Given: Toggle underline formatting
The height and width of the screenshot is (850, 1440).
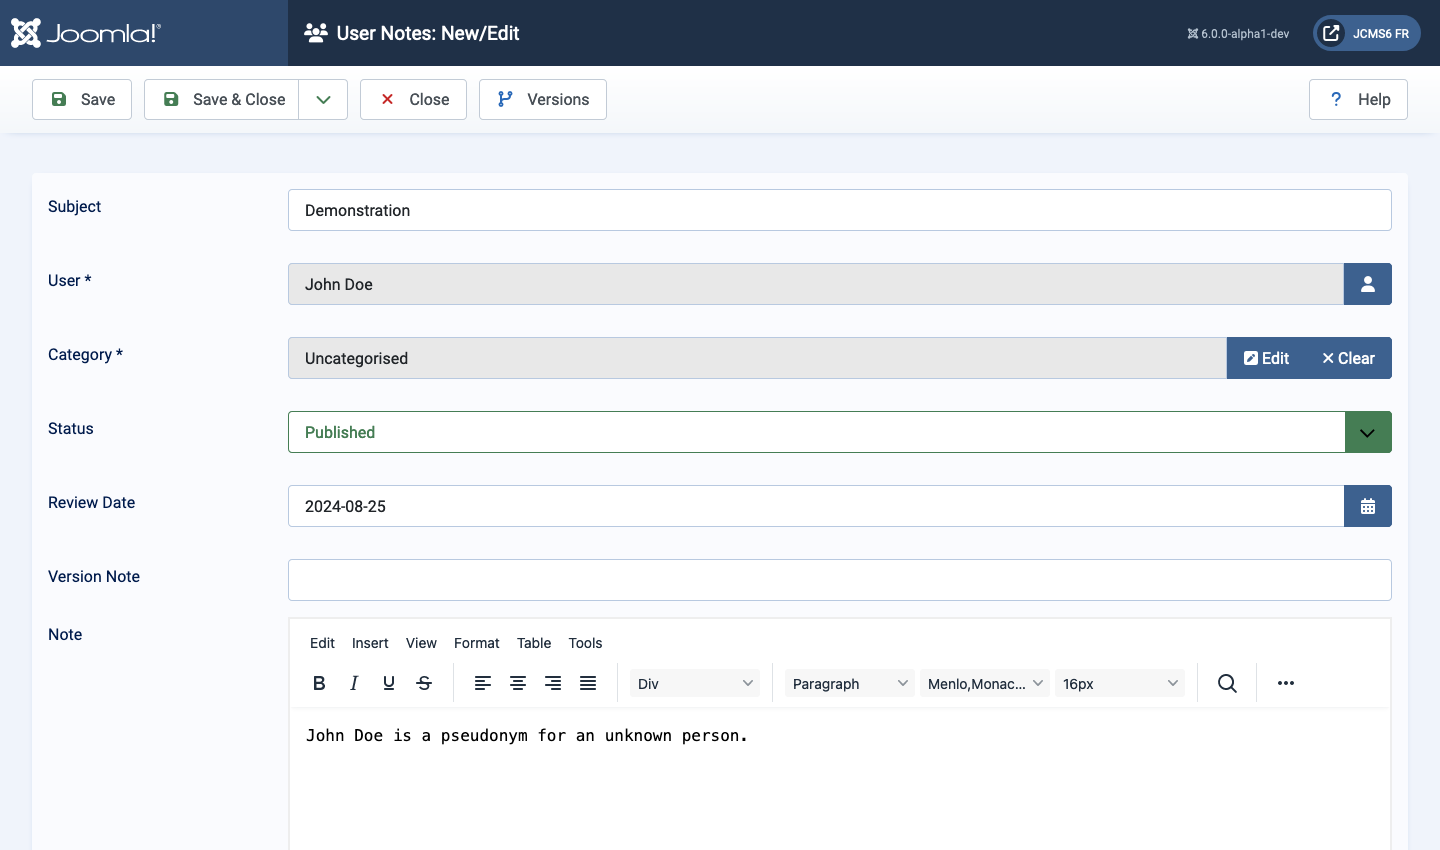Looking at the screenshot, I should pos(389,683).
